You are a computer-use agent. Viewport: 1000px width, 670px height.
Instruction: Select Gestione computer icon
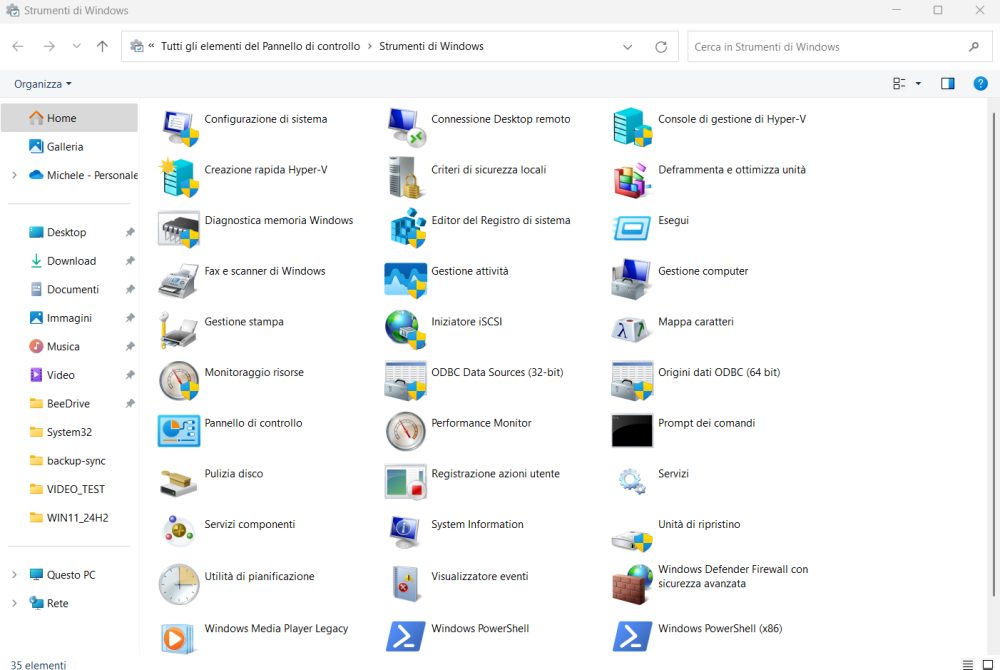click(x=633, y=279)
